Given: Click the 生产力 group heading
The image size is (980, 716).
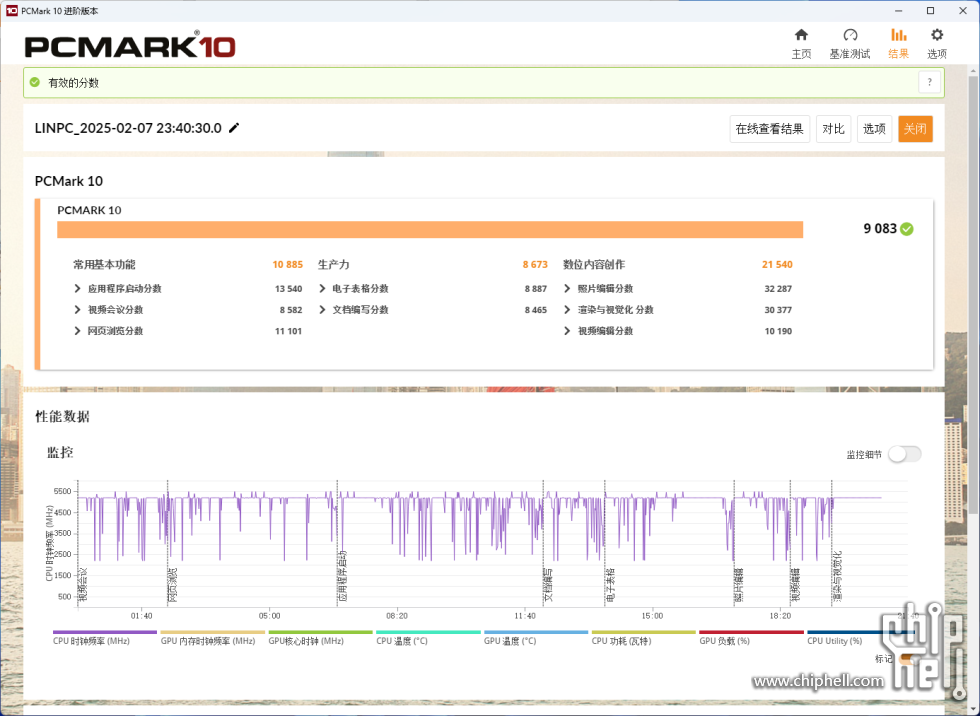Looking at the screenshot, I should click(333, 264).
